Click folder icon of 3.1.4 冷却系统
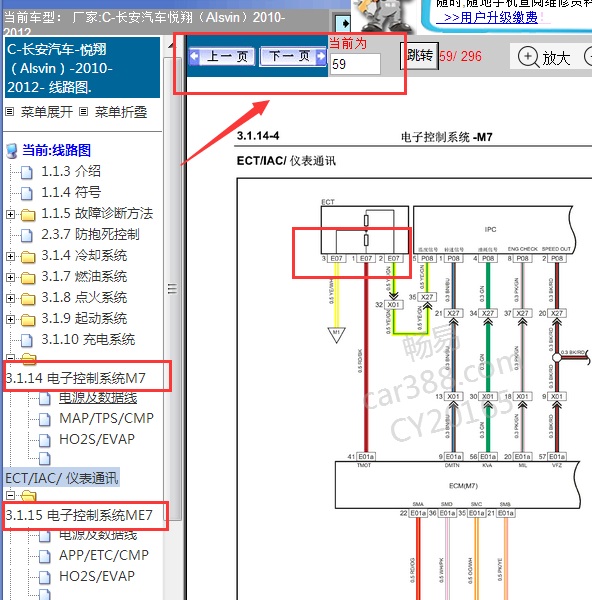Viewport: 592px width, 600px height. pos(28,257)
